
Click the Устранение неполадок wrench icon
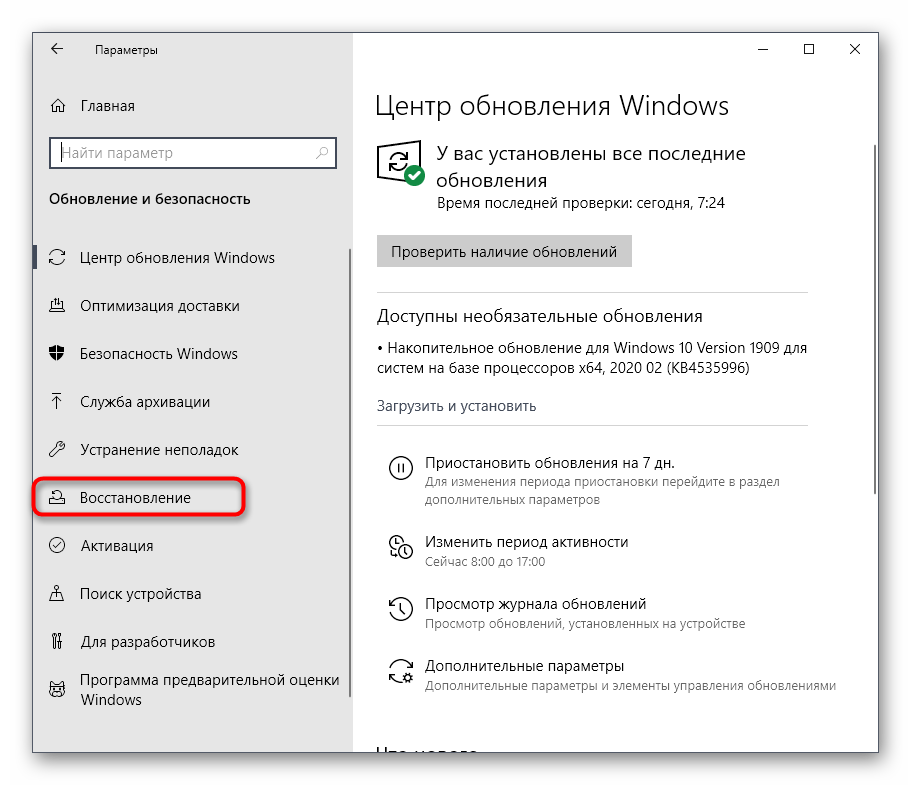pos(57,449)
